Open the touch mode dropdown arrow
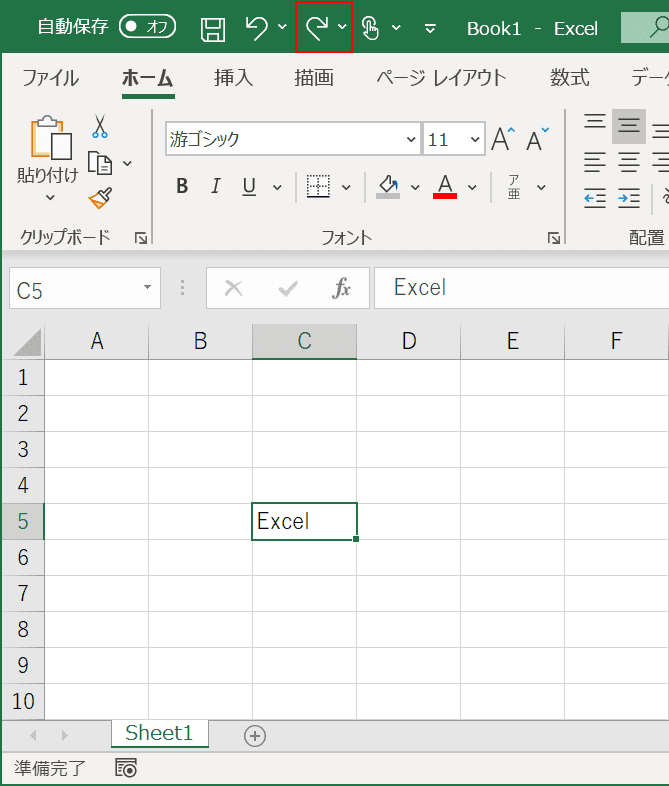Screen dimensions: 669x786 396,27
